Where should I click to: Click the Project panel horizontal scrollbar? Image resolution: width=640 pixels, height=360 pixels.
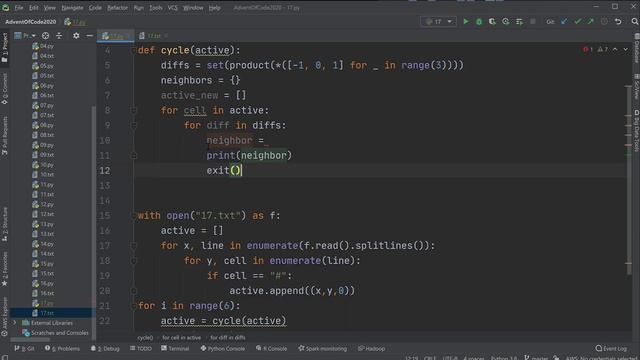tap(31, 339)
